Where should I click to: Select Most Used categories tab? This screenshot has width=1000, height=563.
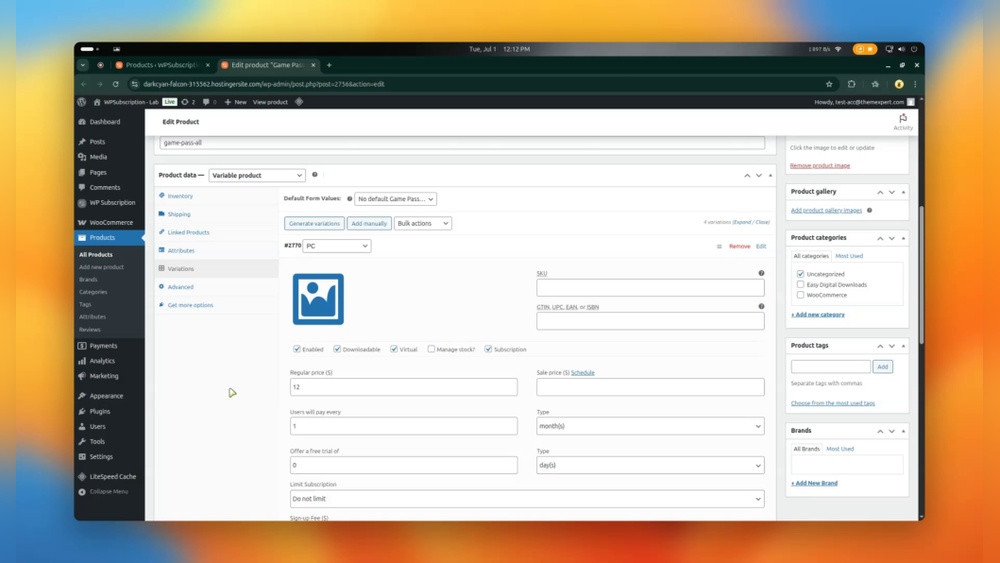click(x=849, y=256)
